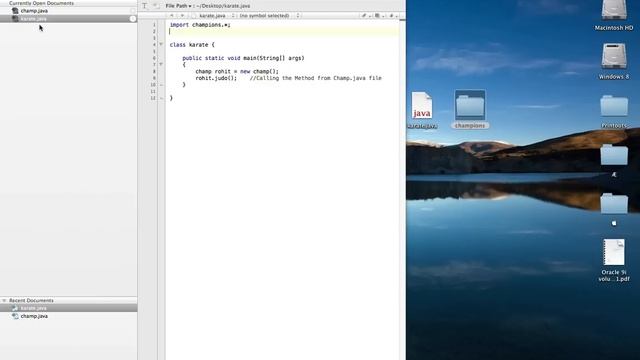The image size is (640, 360).
Task: Select the Macintosh HD drive on desktop
Action: [x=614, y=16]
